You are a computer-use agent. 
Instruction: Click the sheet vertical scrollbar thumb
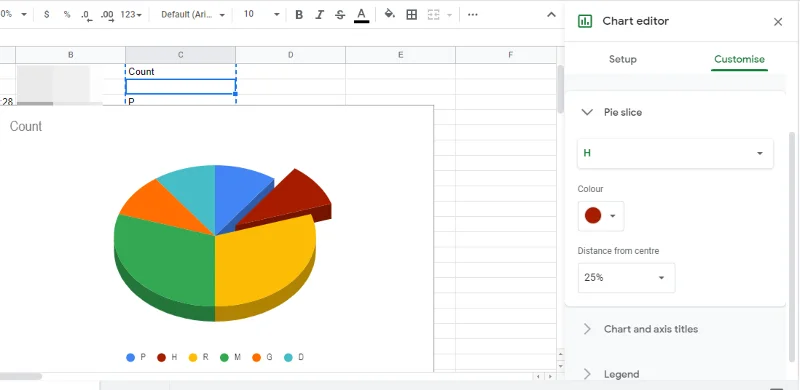pos(561,90)
